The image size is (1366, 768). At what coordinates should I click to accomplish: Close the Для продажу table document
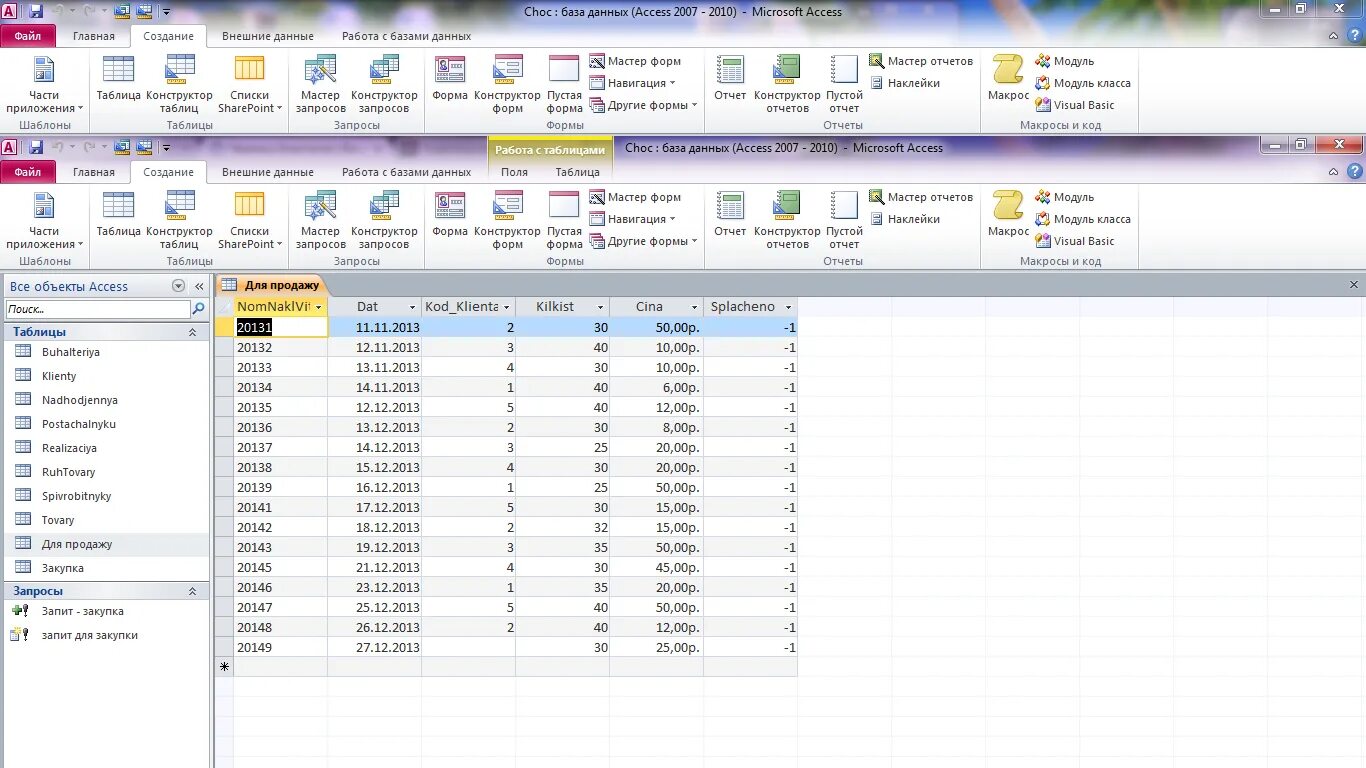coord(1354,285)
